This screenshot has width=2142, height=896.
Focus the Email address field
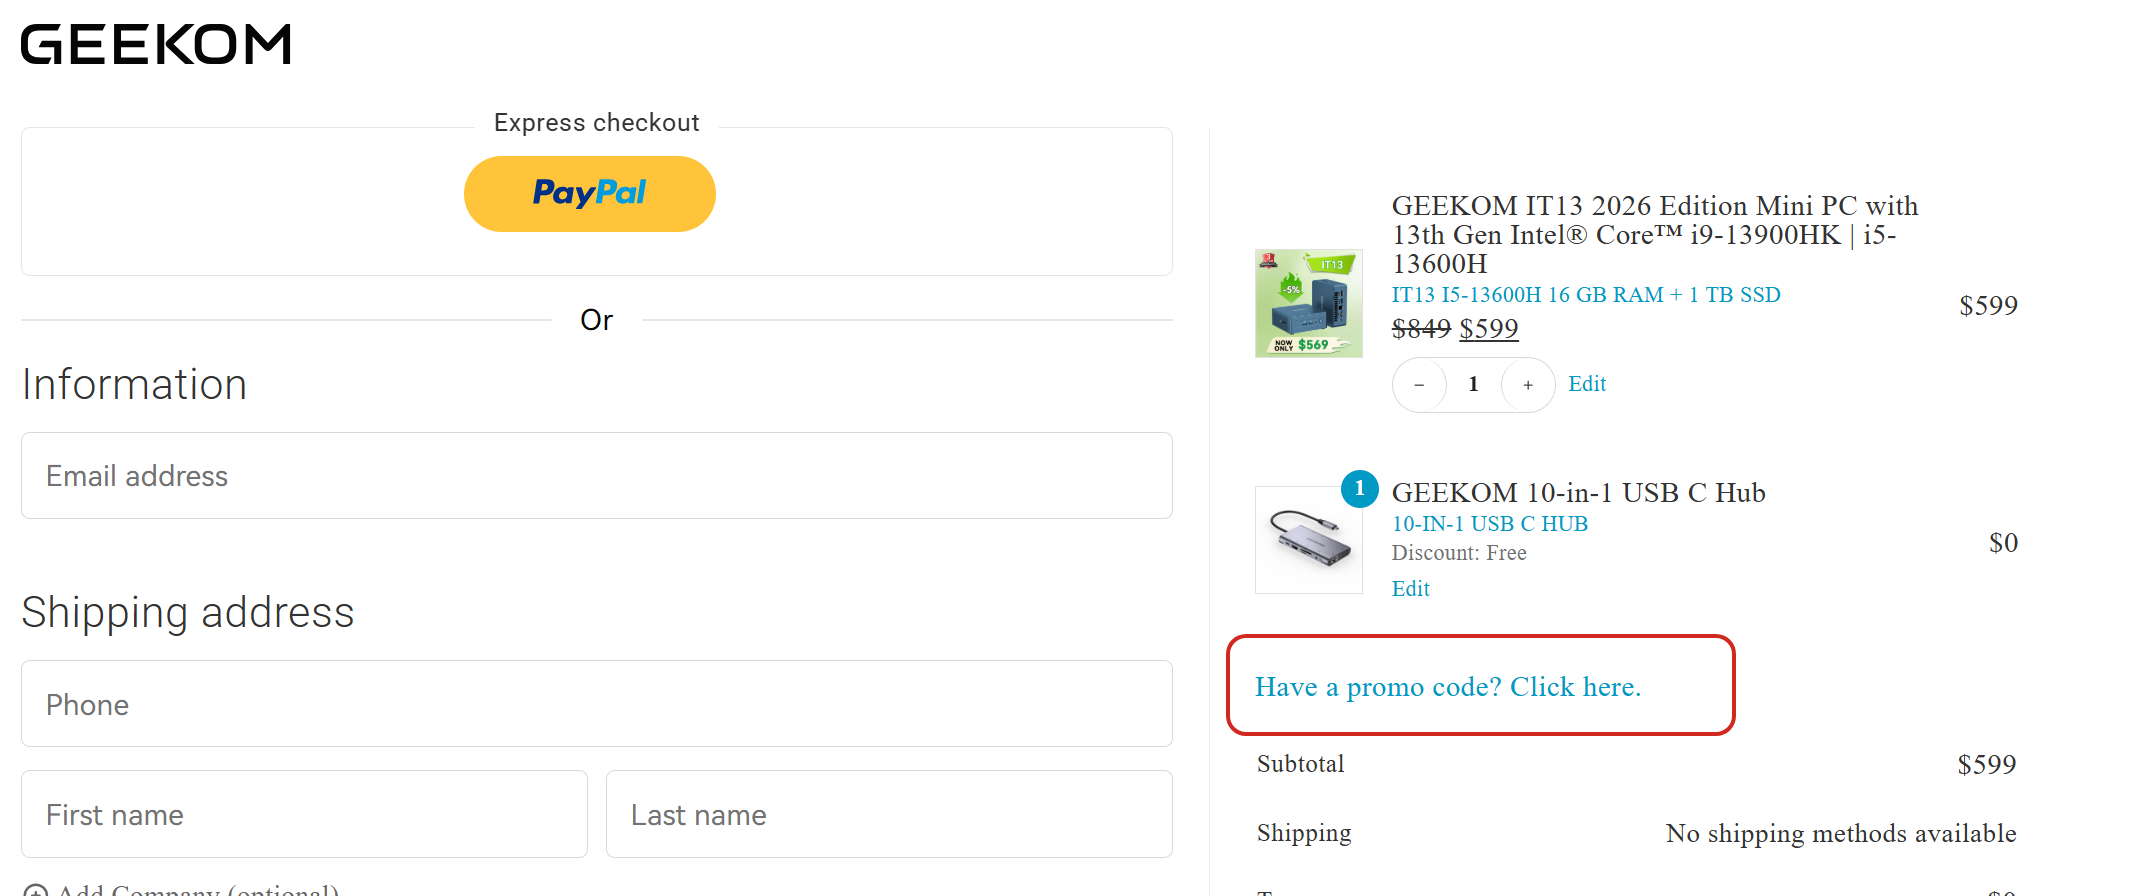tap(596, 476)
